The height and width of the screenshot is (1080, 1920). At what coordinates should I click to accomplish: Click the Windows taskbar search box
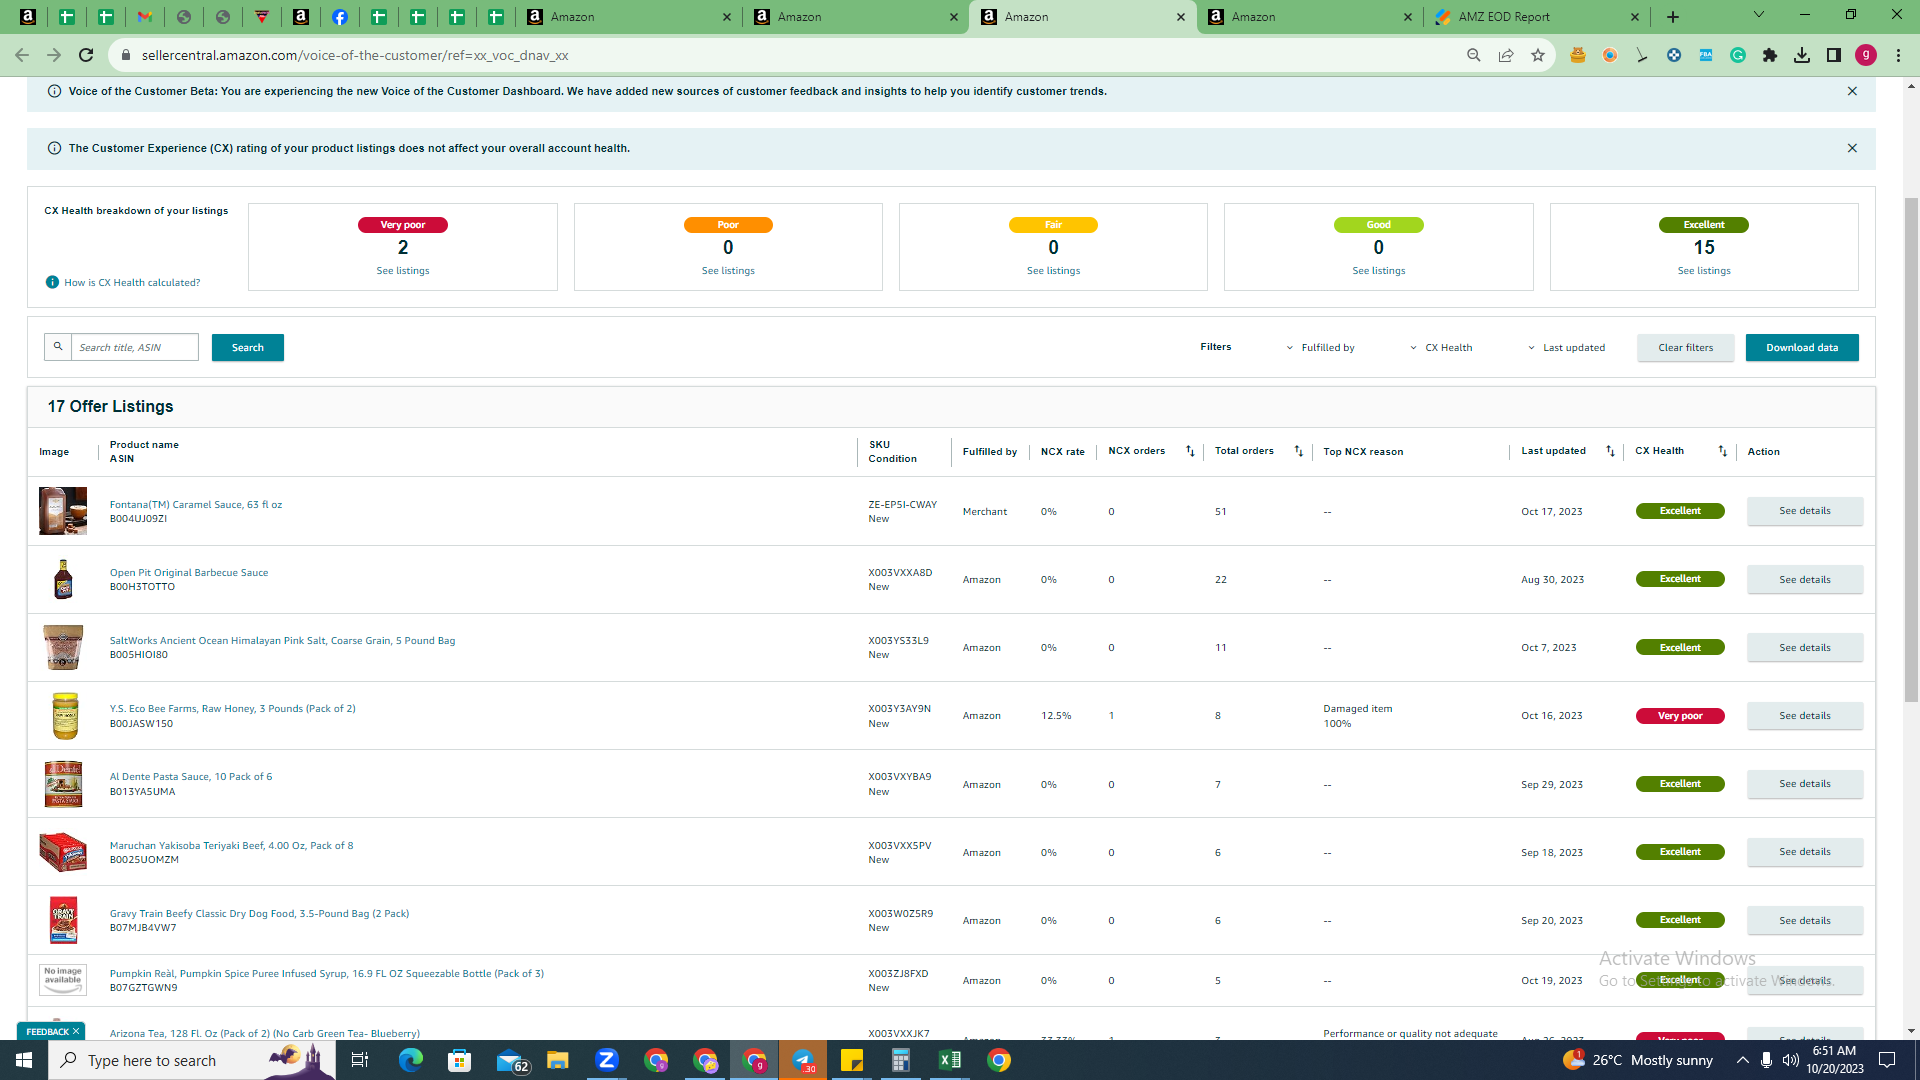pyautogui.click(x=190, y=1060)
